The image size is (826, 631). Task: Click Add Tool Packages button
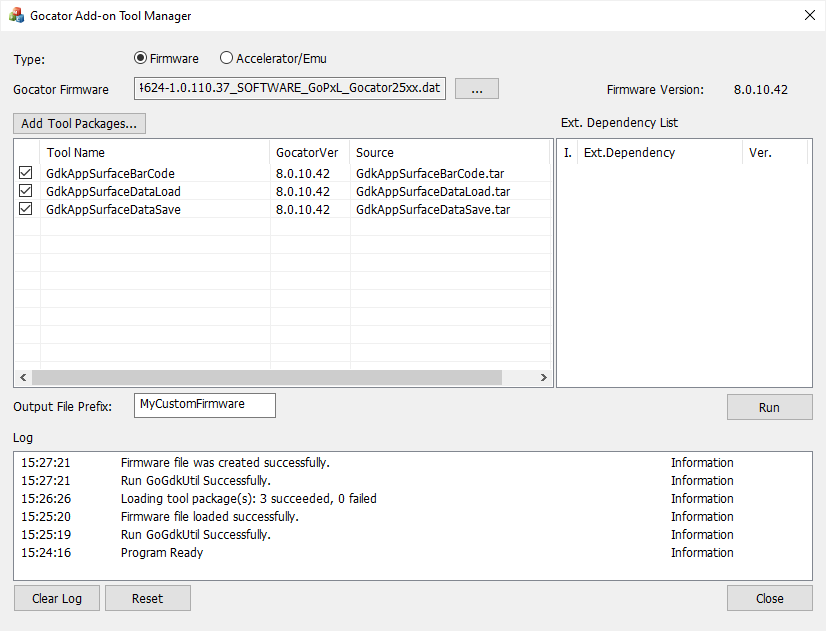pyautogui.click(x=79, y=123)
